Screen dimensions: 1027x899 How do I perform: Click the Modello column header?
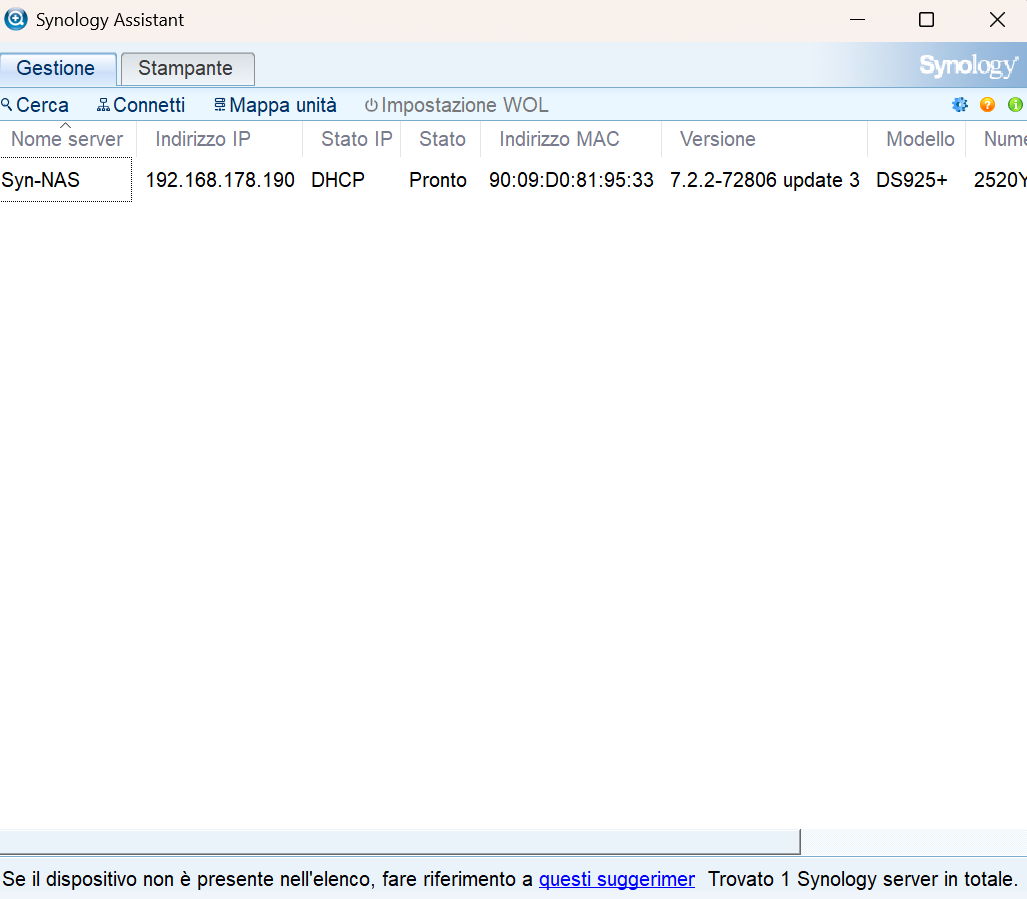pos(920,139)
